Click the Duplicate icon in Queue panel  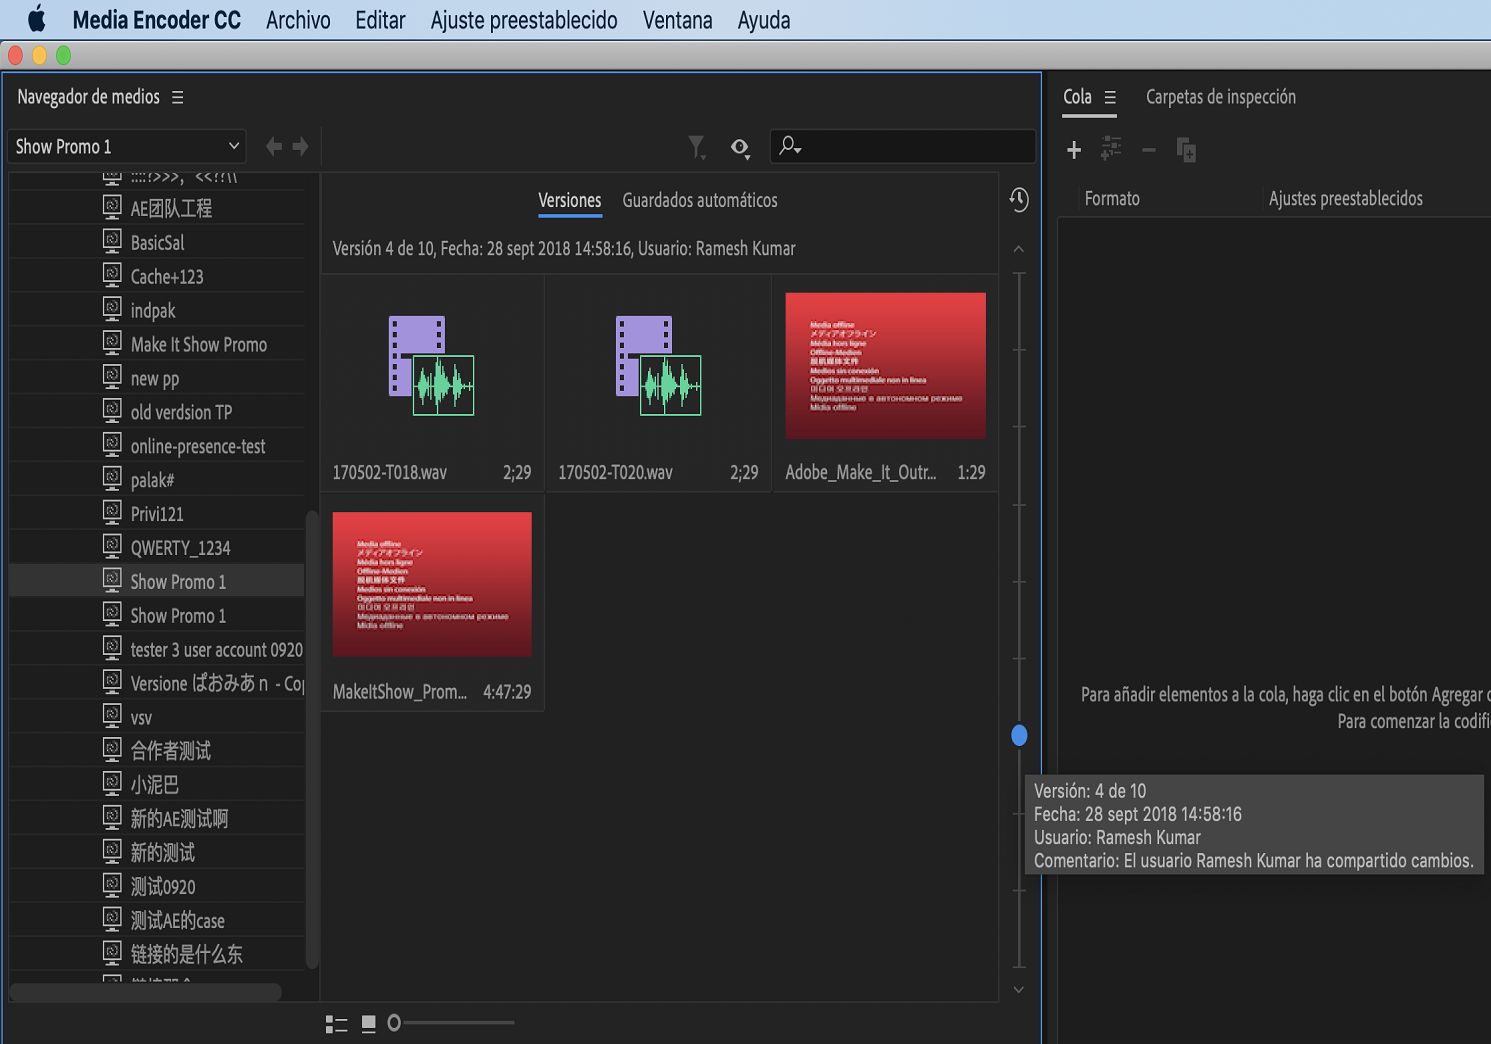point(1186,149)
